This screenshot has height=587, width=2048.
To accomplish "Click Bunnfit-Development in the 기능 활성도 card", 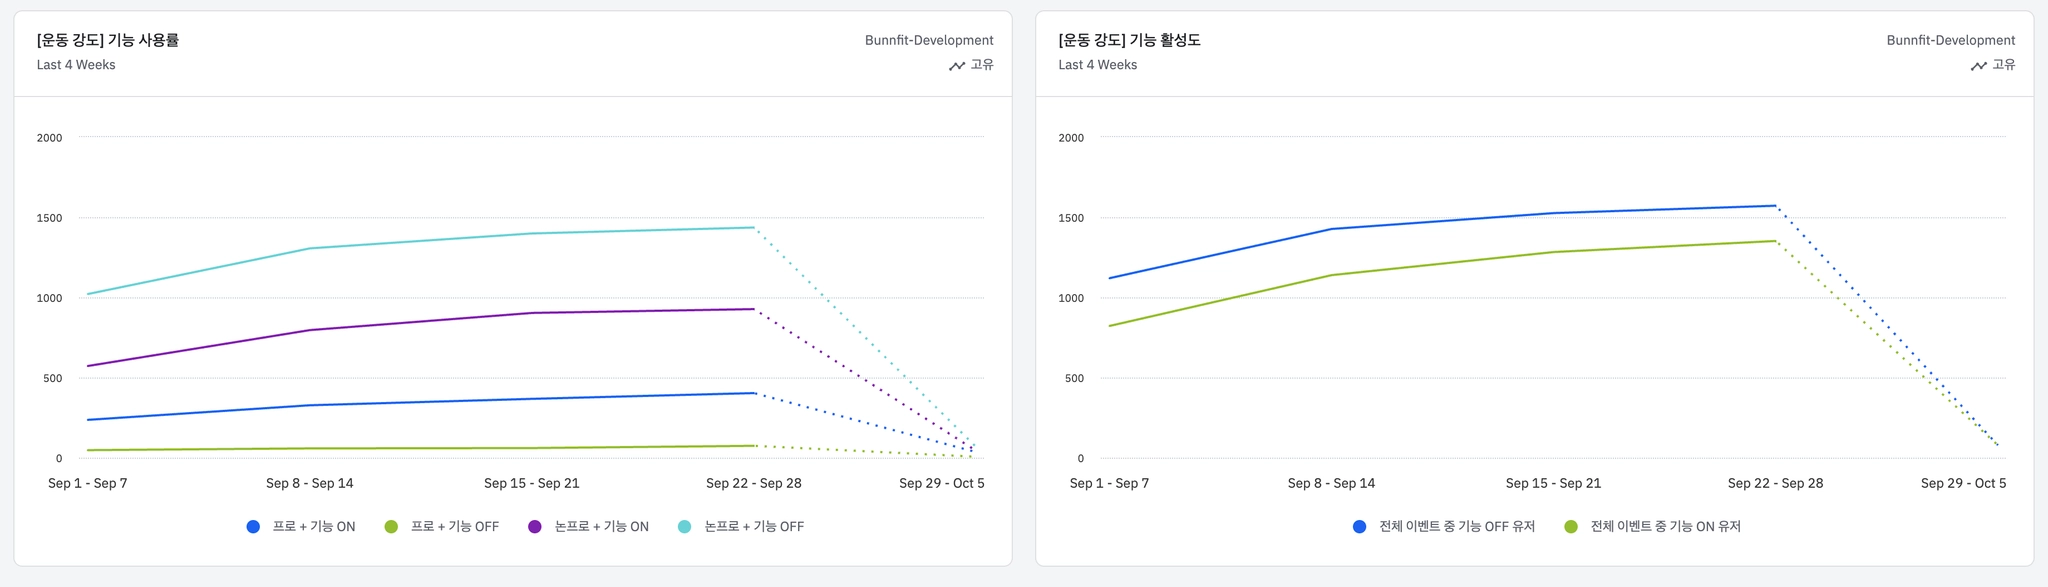I will 1950,40.
